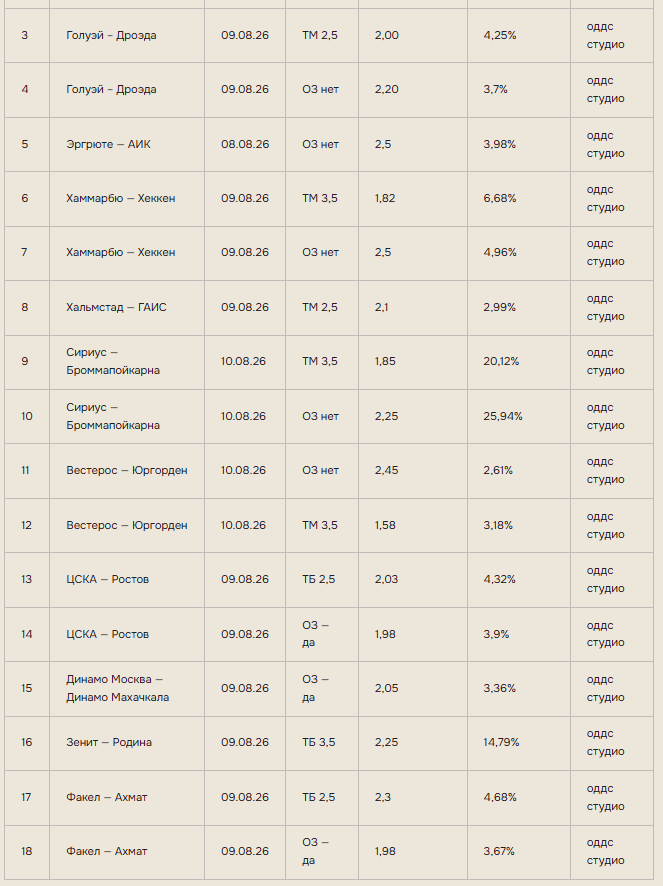
Task: Click row number 13
Action: pos(27,579)
